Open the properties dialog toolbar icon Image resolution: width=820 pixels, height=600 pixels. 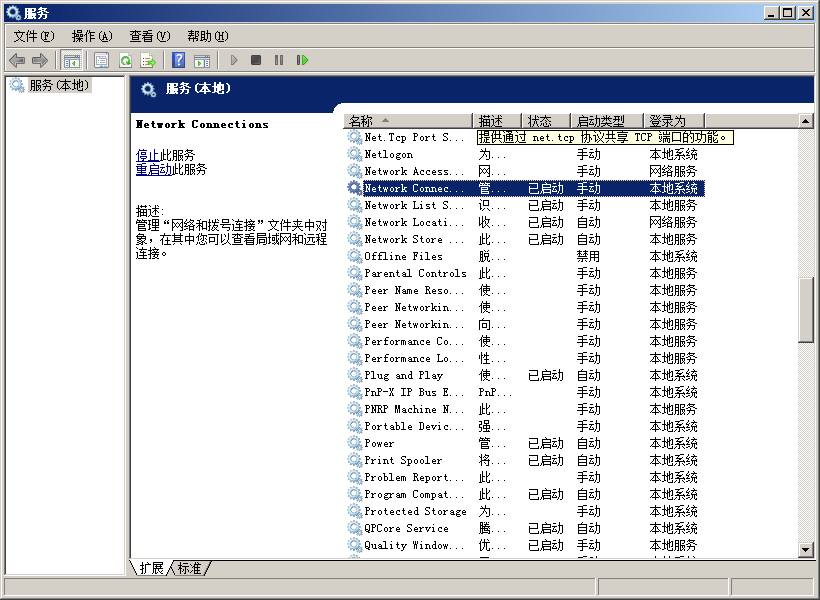(x=101, y=60)
